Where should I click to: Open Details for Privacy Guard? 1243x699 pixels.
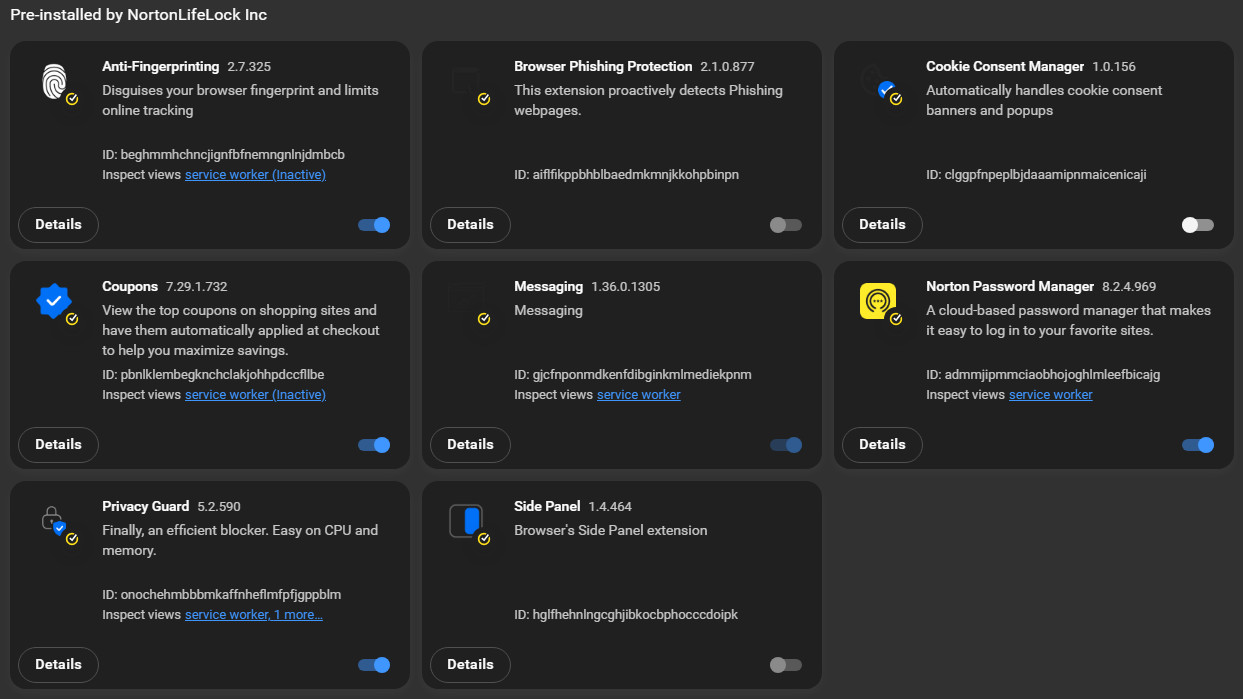coord(58,665)
